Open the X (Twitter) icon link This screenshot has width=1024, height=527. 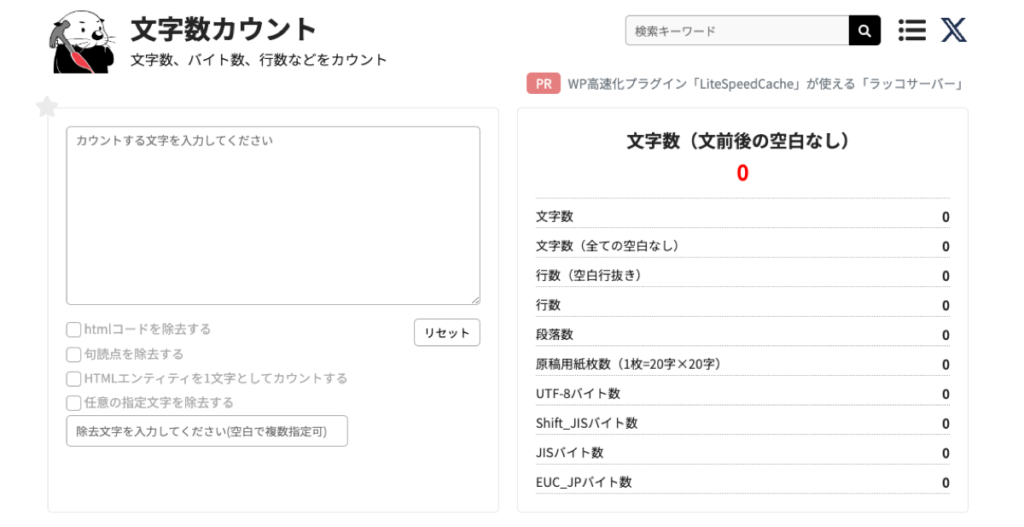click(x=953, y=31)
